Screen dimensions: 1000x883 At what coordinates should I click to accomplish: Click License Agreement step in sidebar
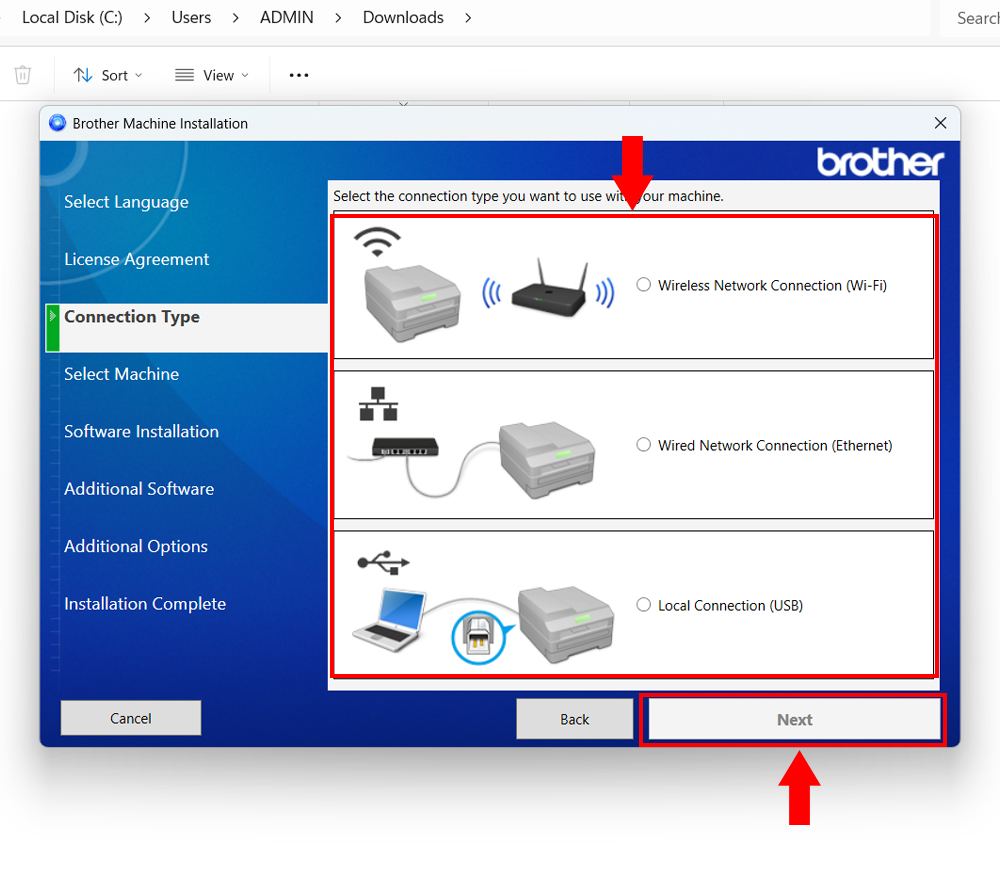click(136, 259)
